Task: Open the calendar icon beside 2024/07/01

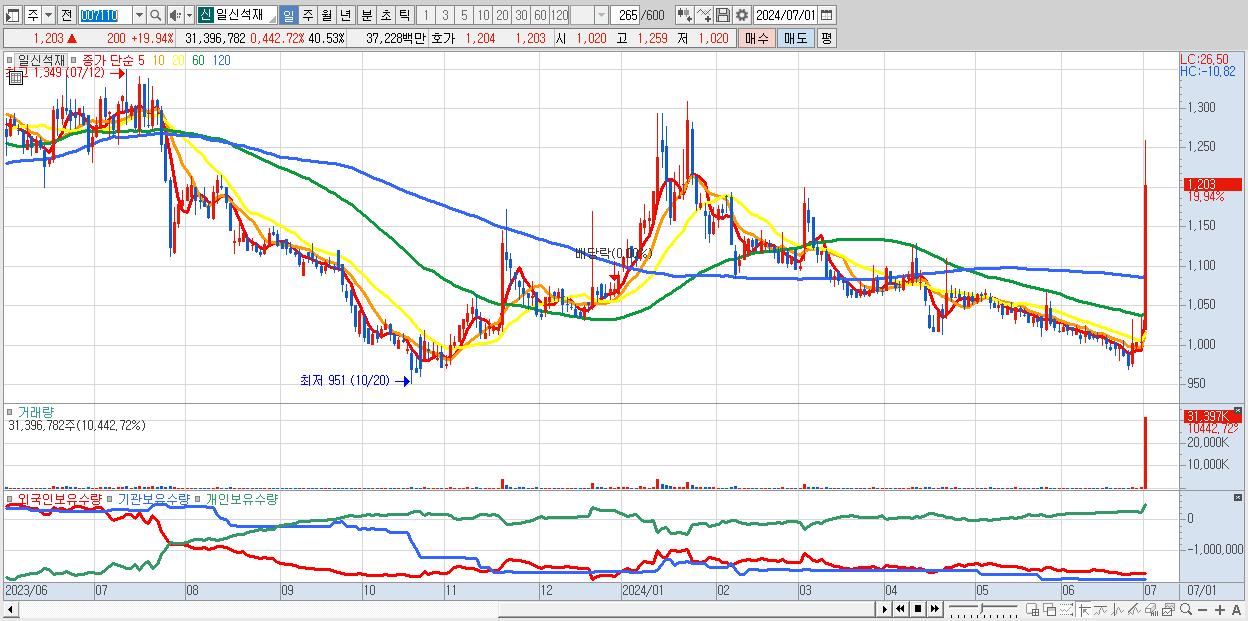Action: 826,15
